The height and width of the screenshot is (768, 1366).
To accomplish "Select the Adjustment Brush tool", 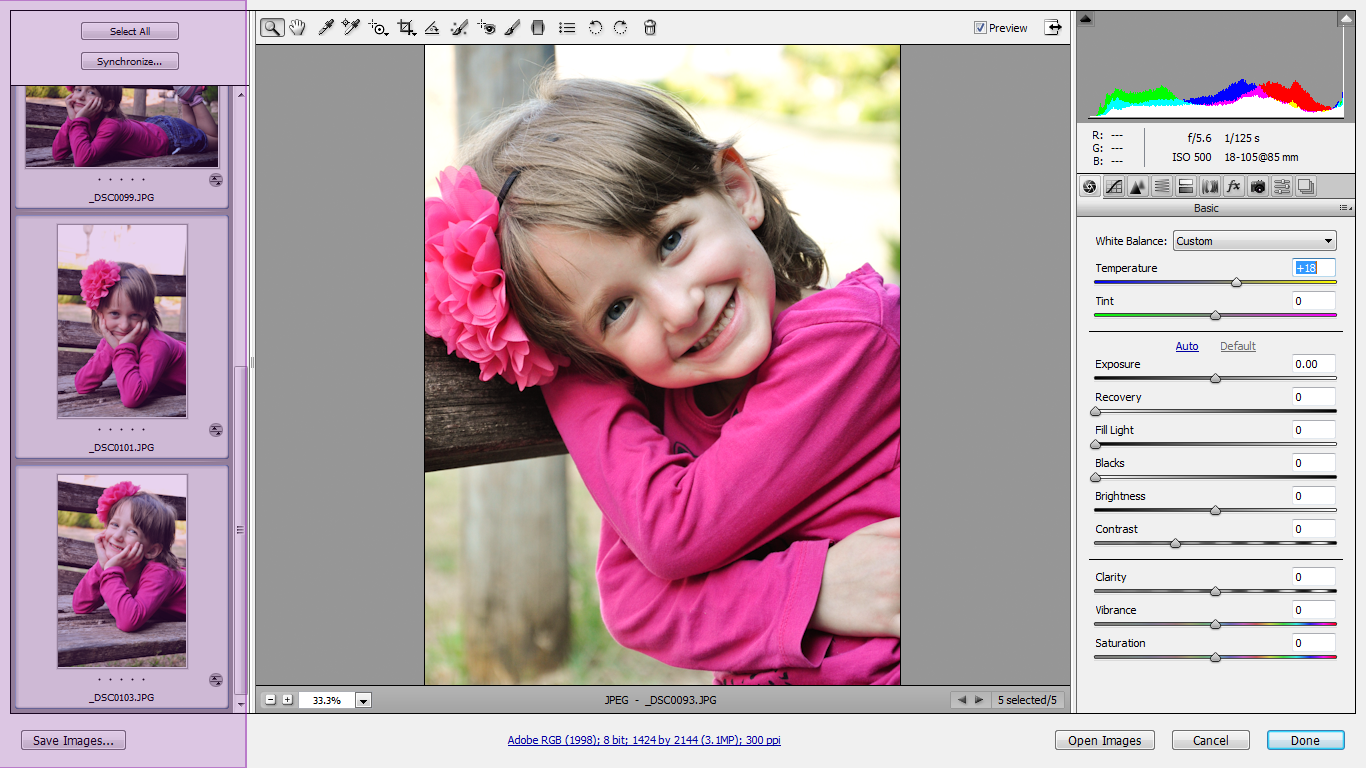I will click(x=512, y=28).
